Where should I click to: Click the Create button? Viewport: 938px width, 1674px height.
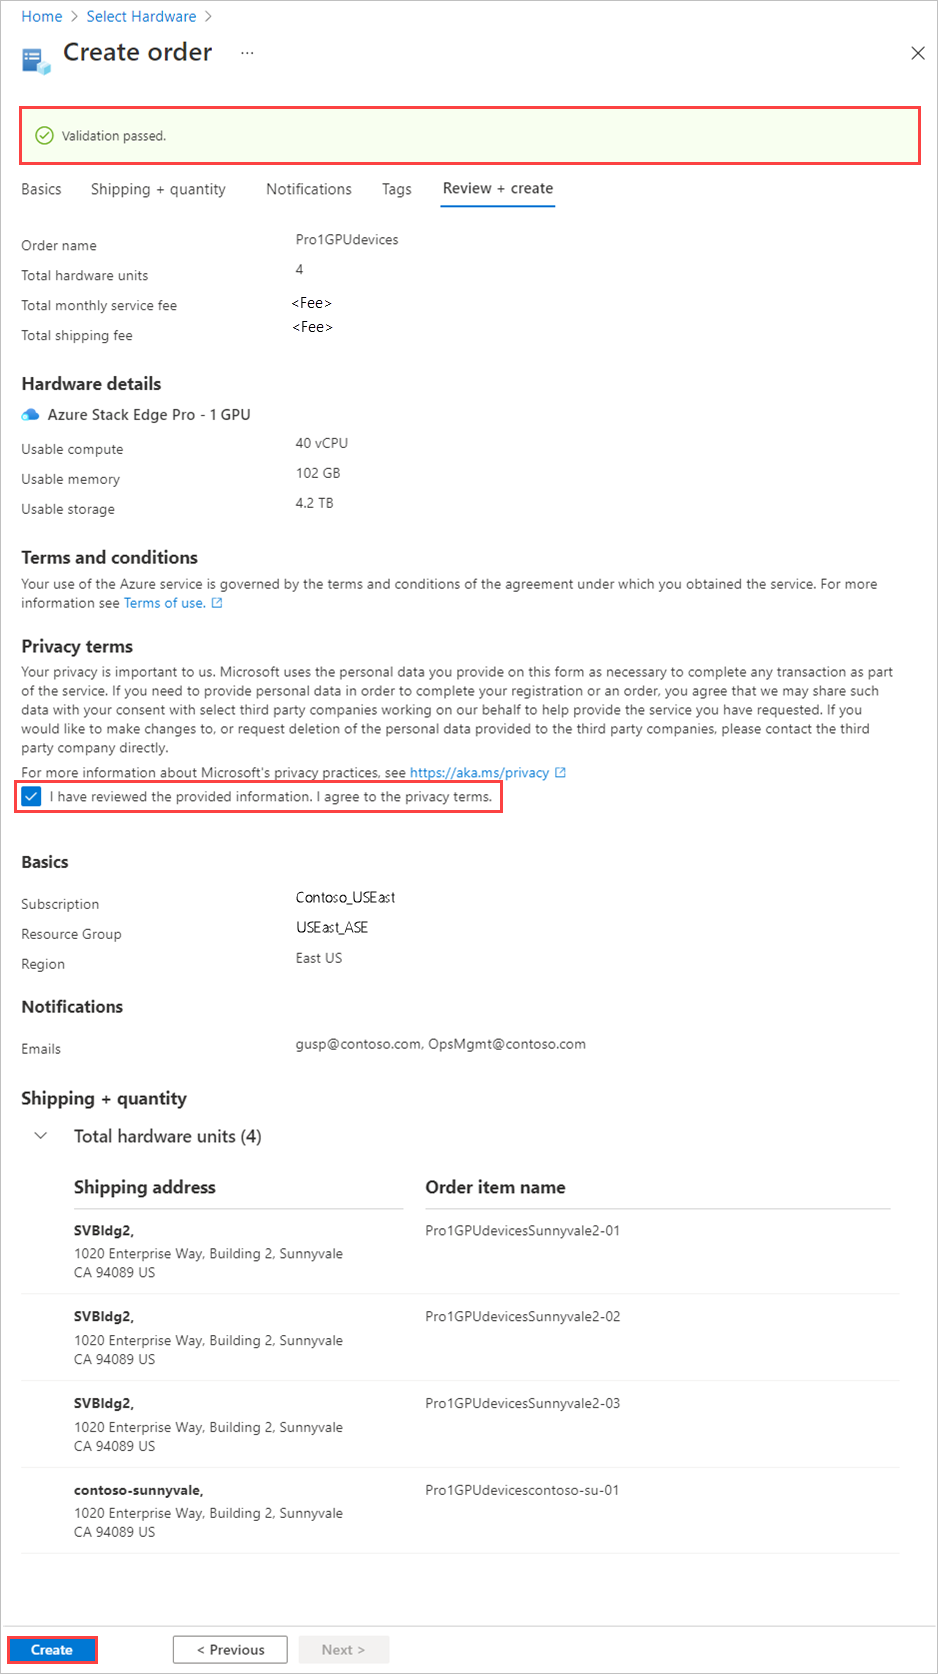click(x=51, y=1649)
